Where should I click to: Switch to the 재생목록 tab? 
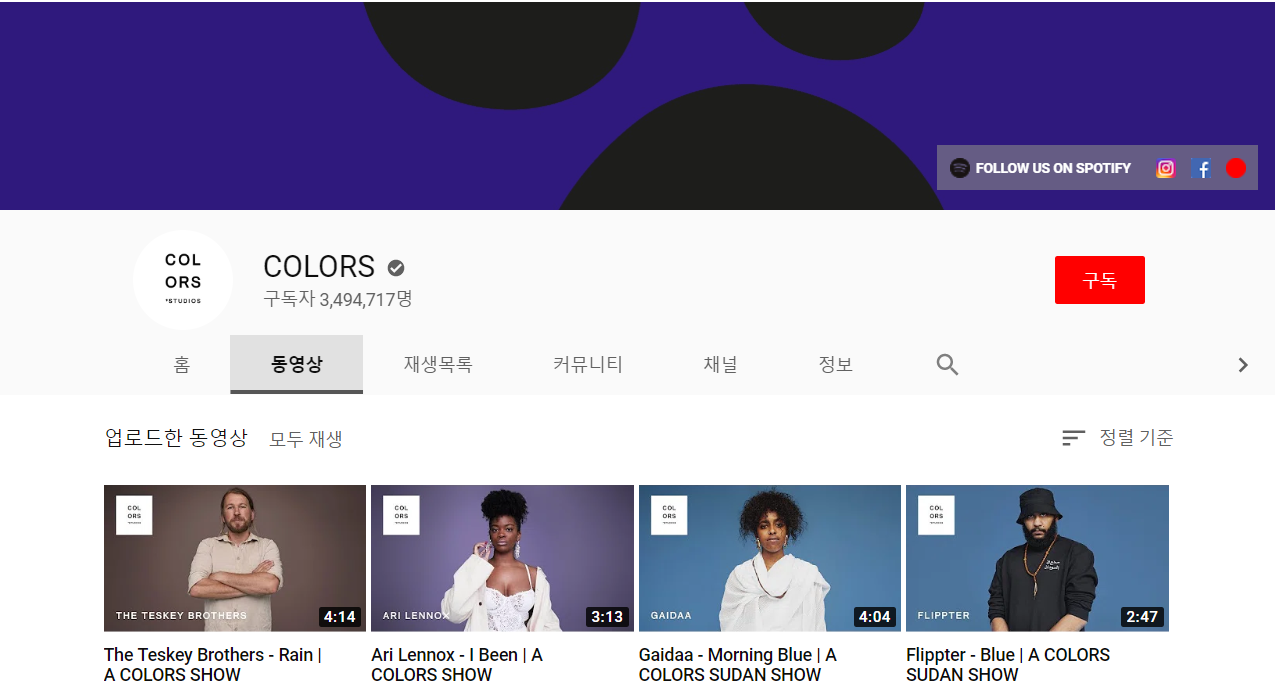tap(438, 365)
